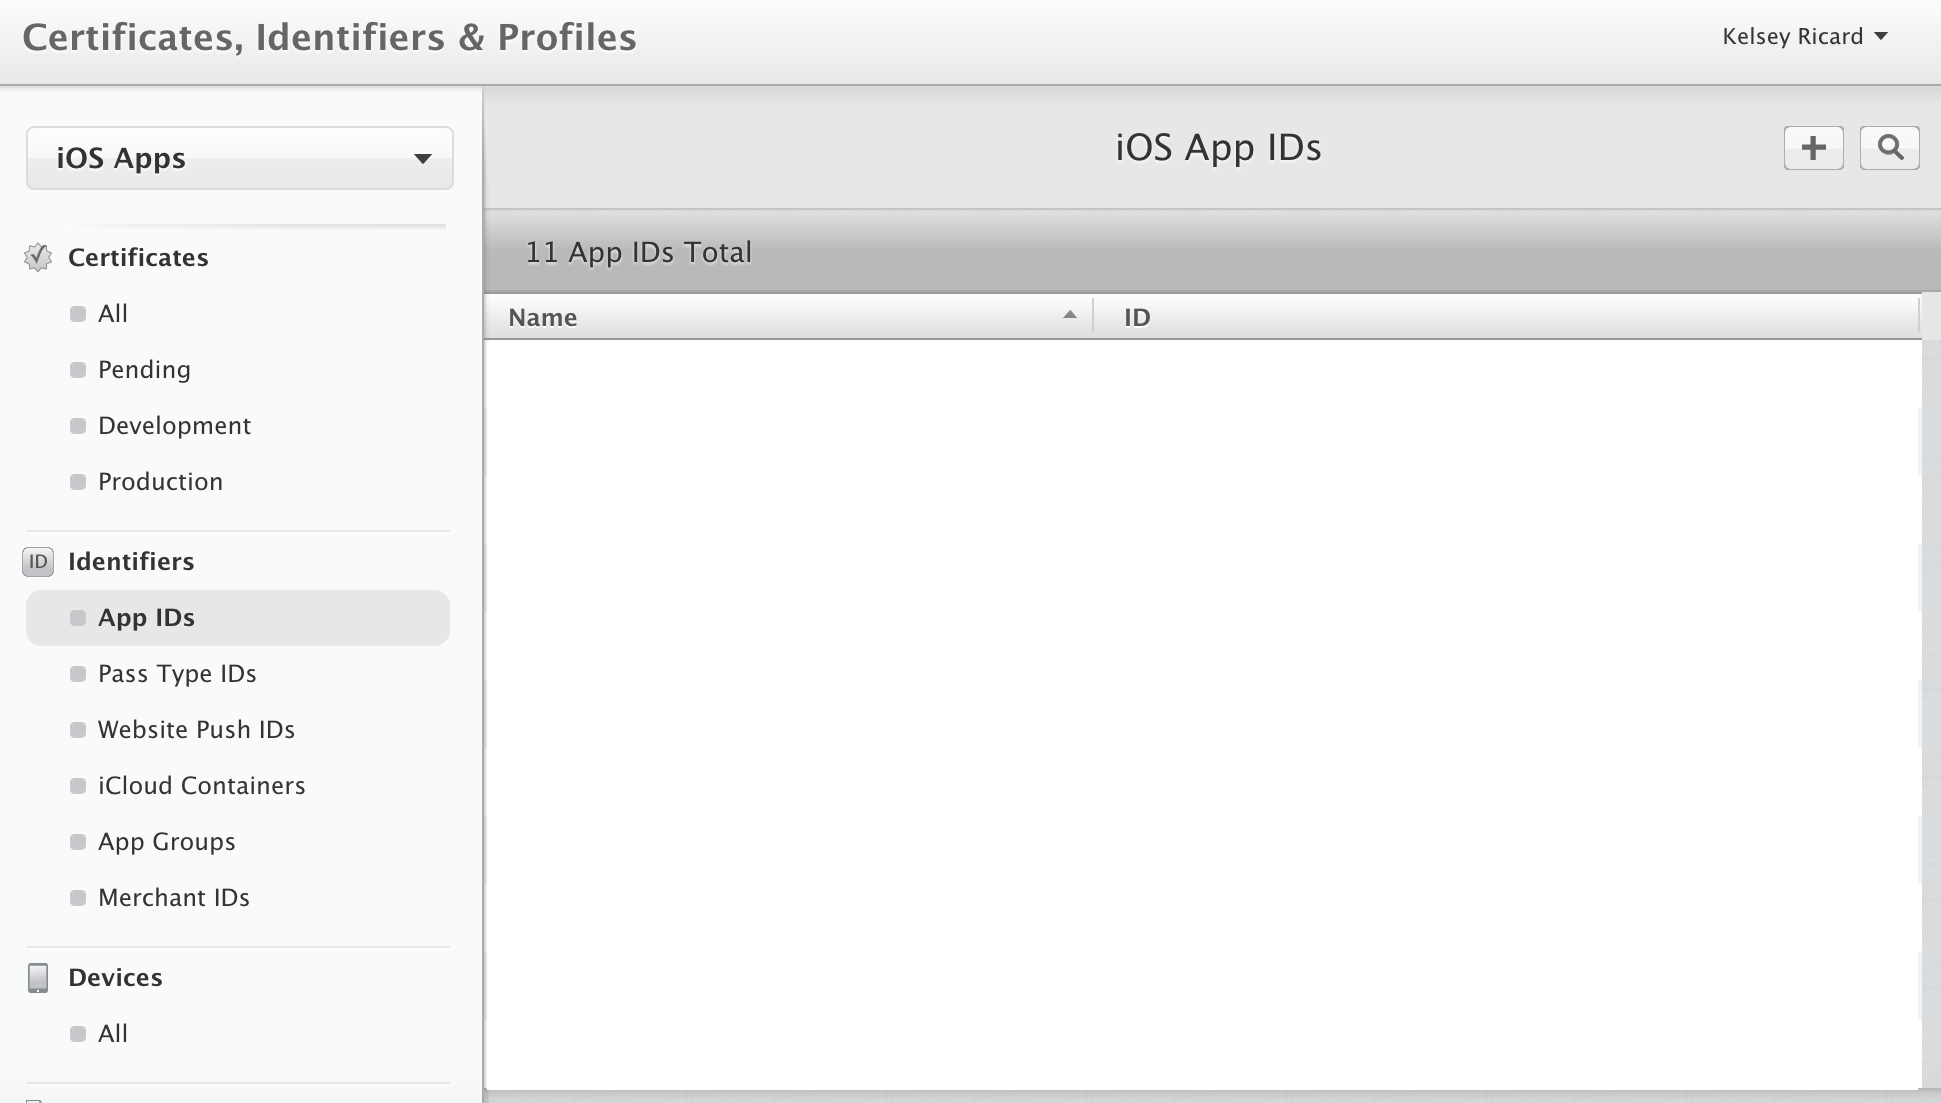Screen dimensions: 1941x1103
Task: Open iCloud Containers
Action: pos(201,786)
